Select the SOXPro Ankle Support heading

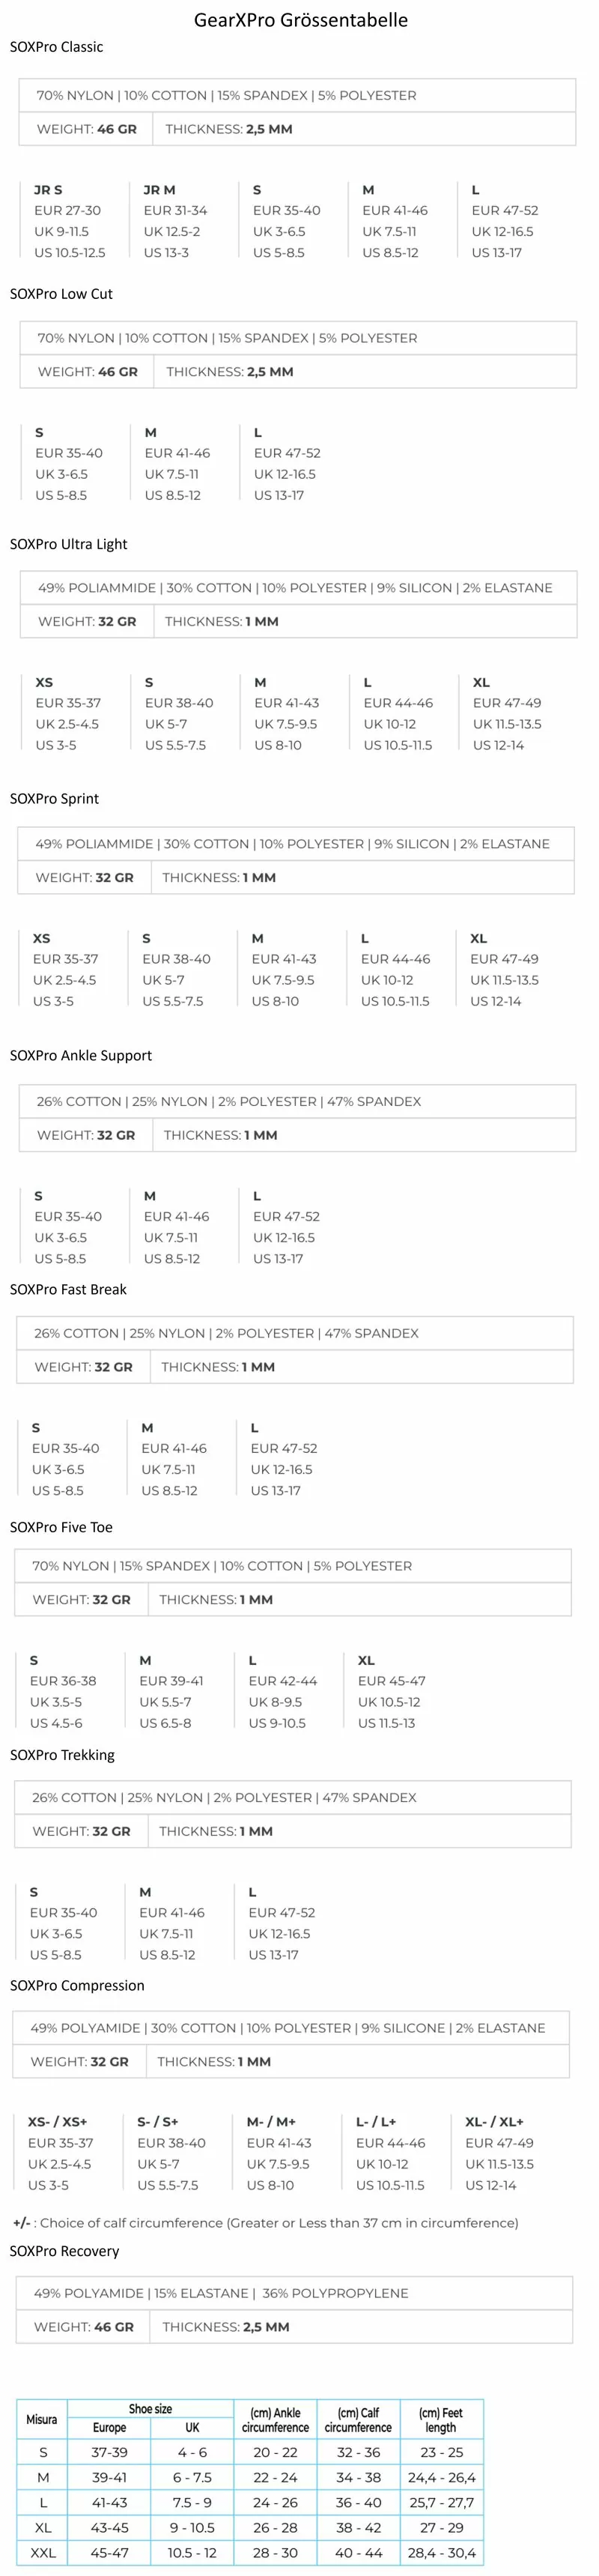[81, 1056]
